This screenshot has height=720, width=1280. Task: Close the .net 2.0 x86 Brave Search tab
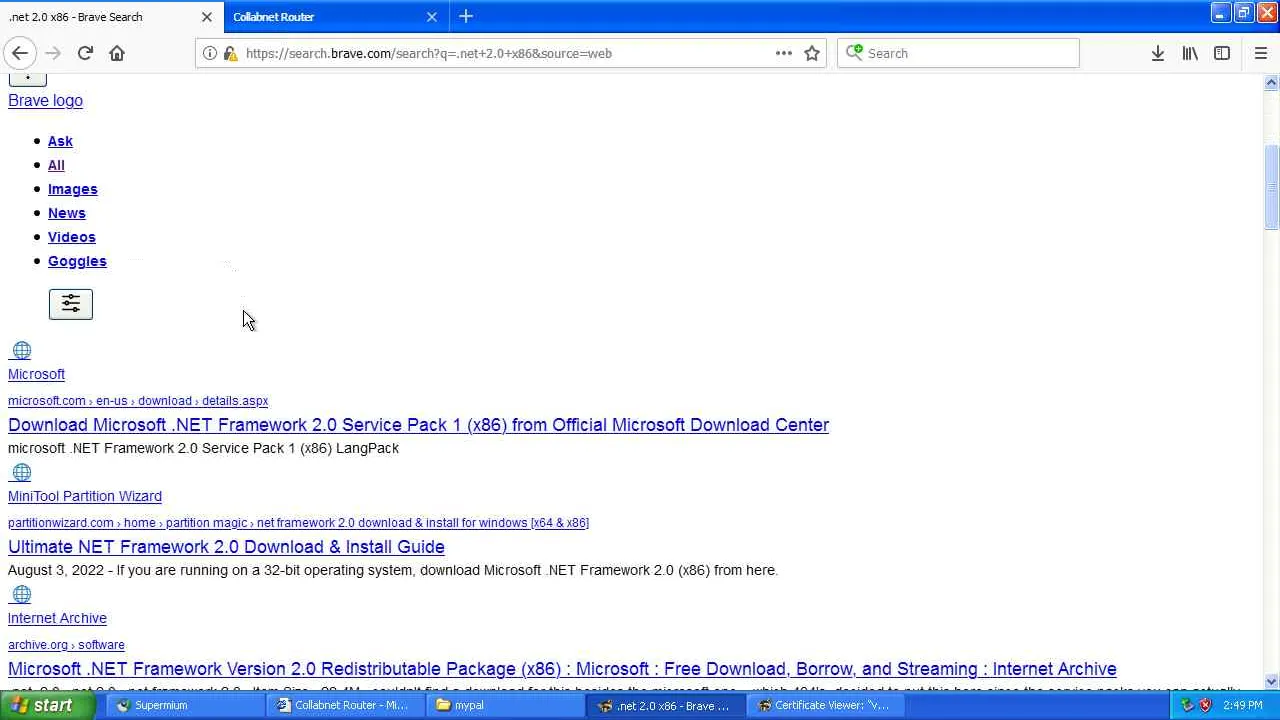pyautogui.click(x=207, y=16)
